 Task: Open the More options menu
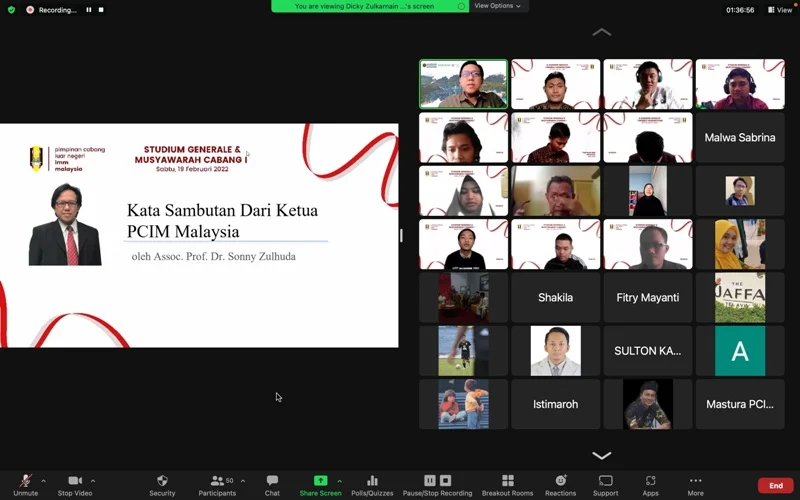695,485
